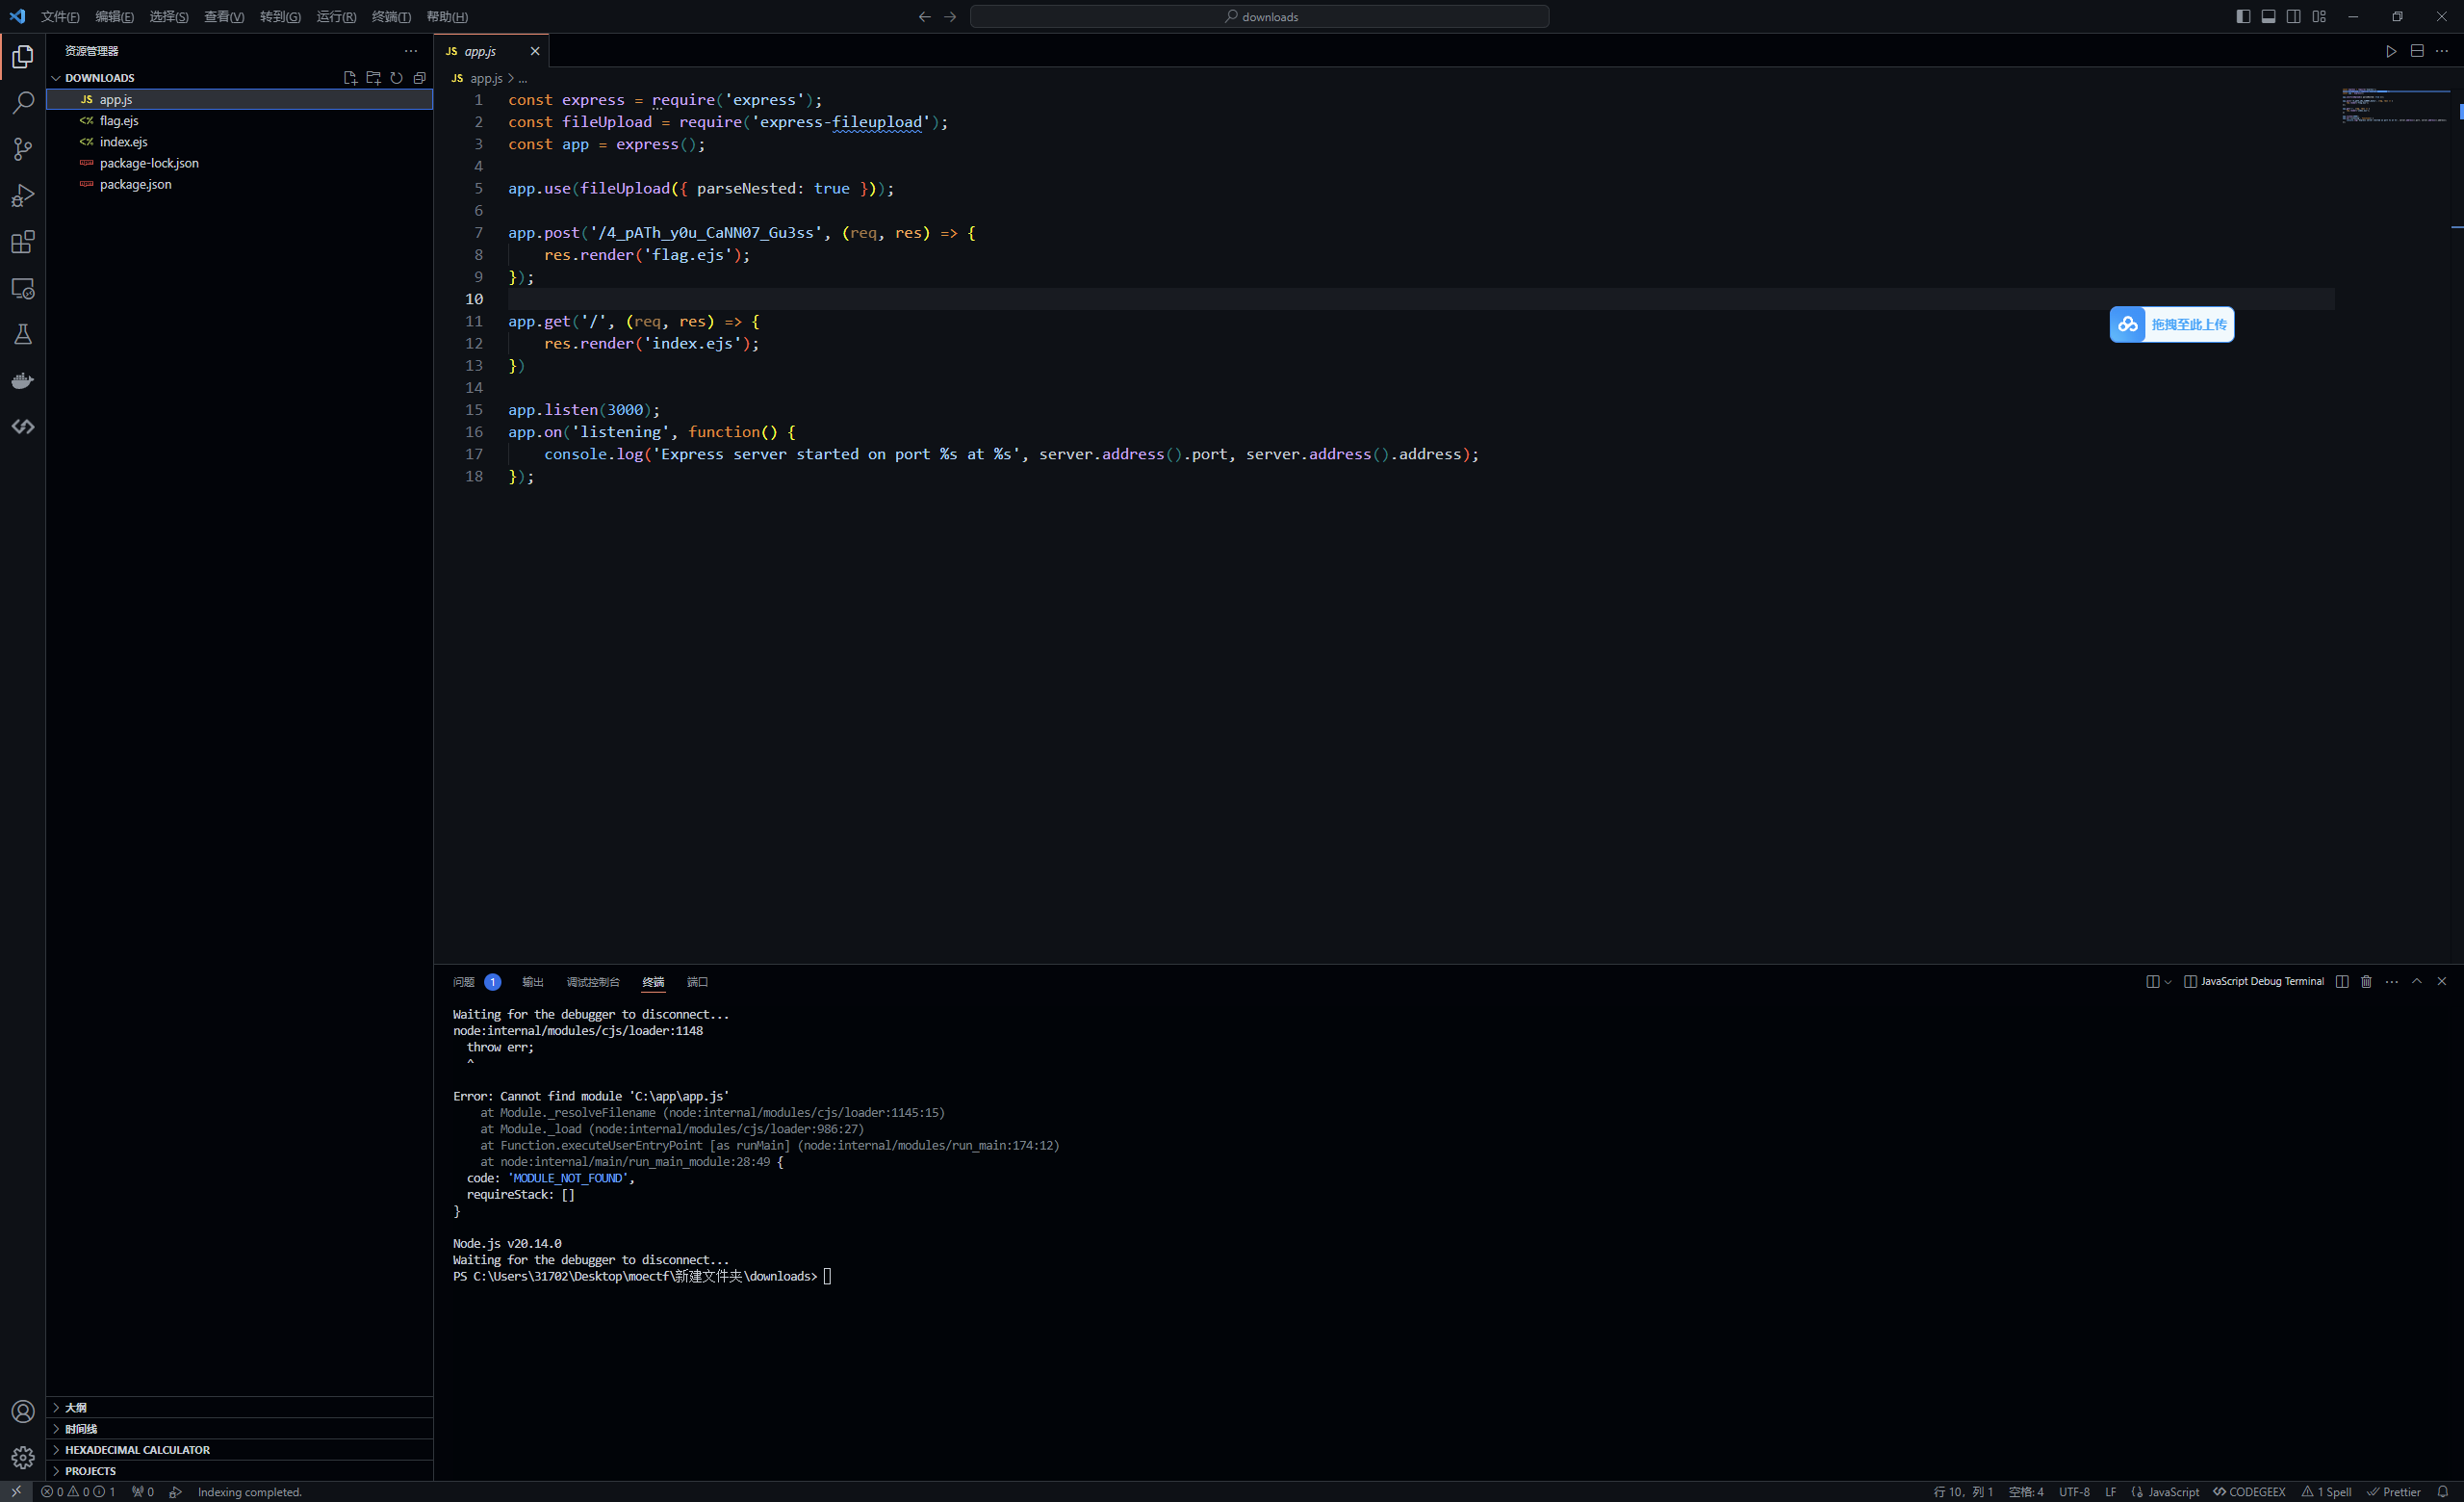Toggle the primary side bar

[2243, 17]
